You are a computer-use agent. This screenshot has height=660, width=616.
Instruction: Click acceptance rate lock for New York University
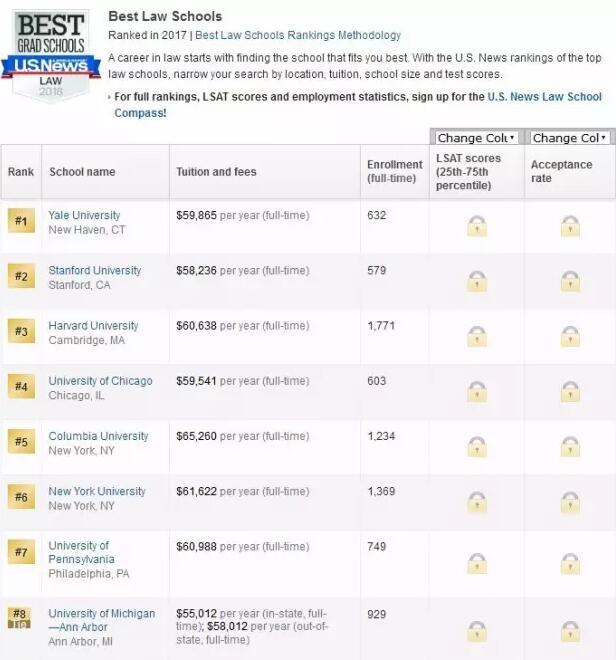(570, 501)
